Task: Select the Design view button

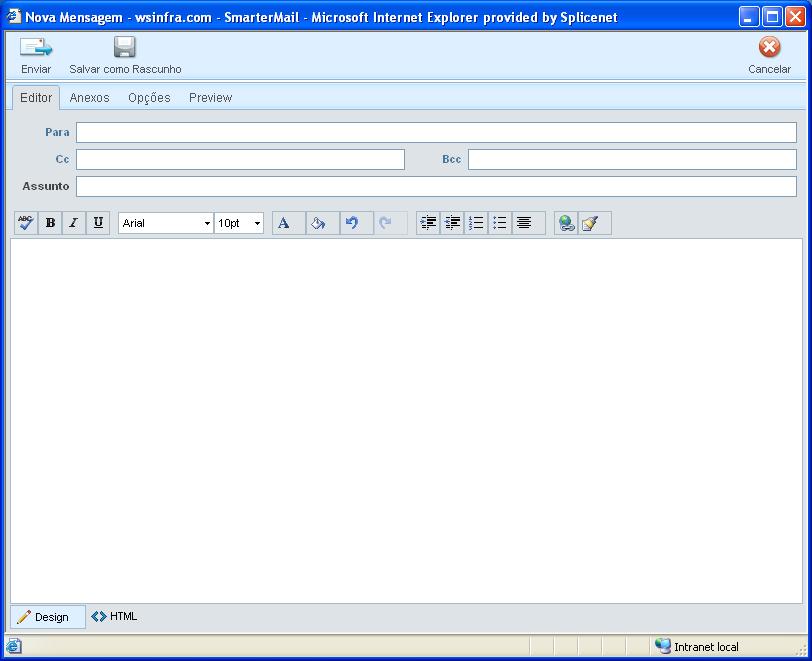Action: 44,617
